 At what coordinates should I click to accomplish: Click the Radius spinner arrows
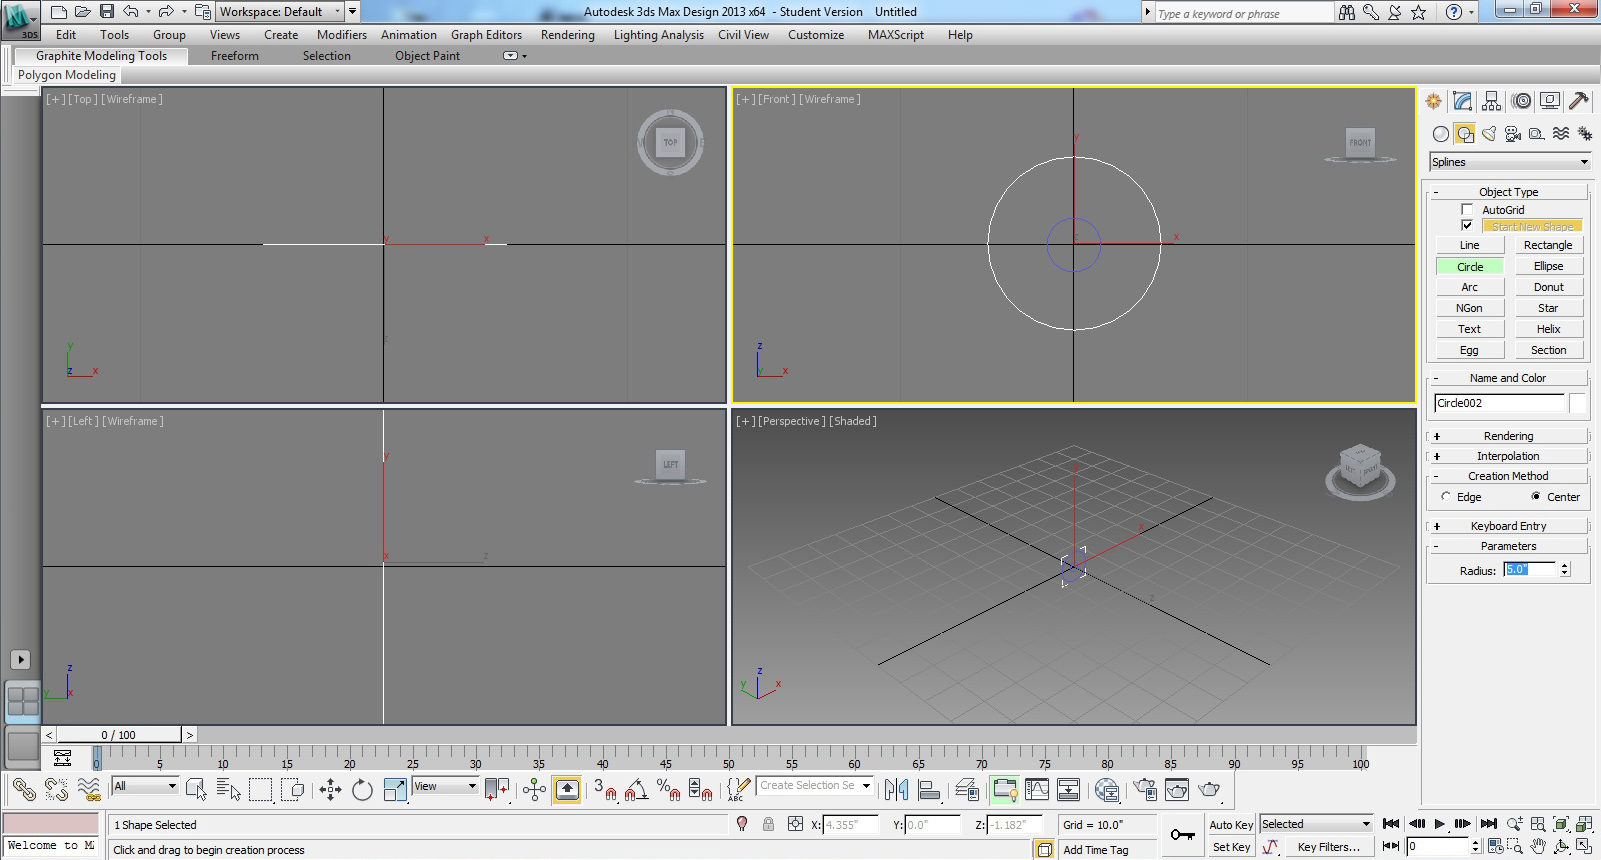coord(1565,569)
